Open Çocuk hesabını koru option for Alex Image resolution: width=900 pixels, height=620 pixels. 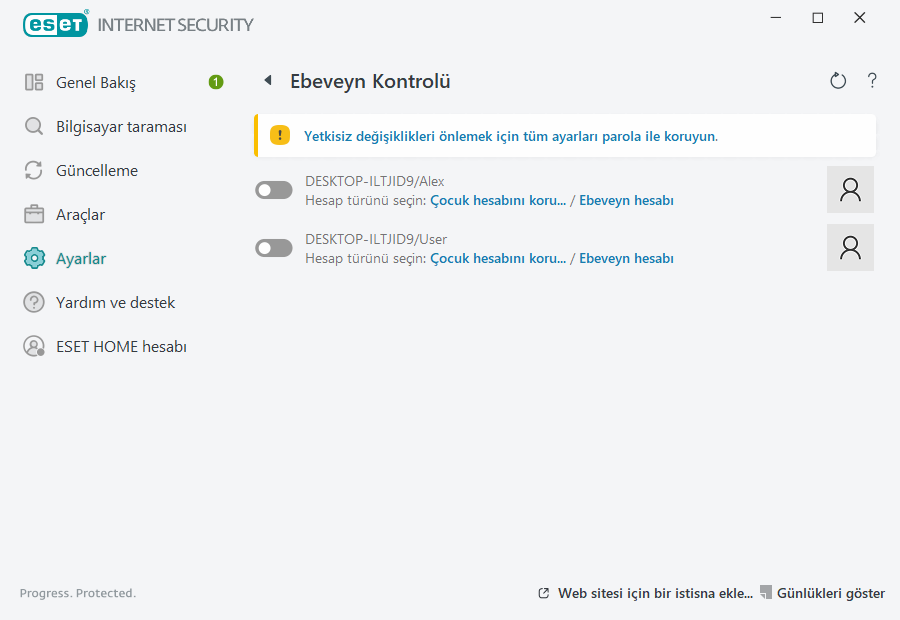(498, 200)
